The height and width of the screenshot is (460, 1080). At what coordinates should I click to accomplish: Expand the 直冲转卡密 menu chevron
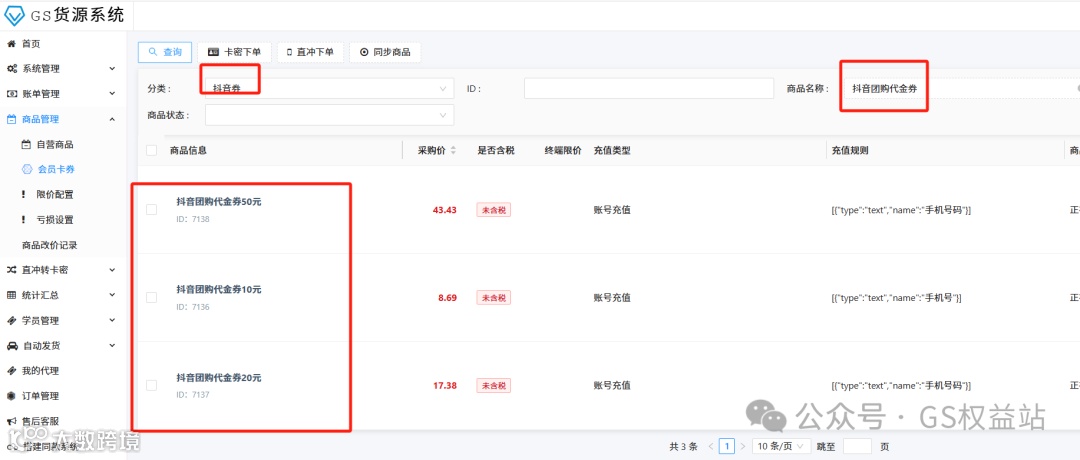pyautogui.click(x=112, y=270)
